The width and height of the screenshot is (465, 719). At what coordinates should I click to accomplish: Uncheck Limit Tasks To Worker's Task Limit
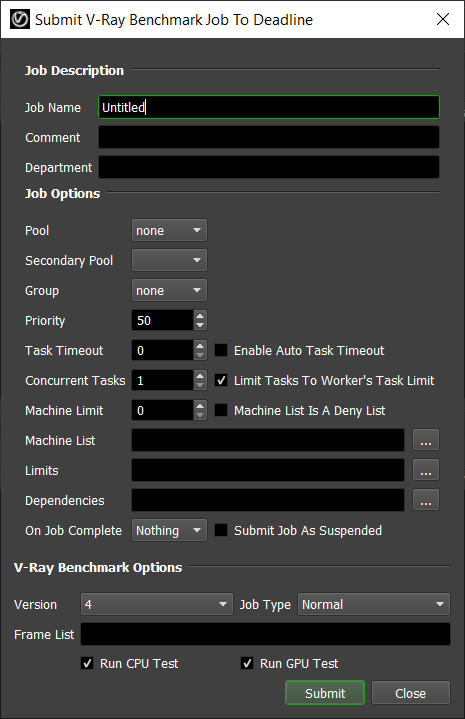[x=221, y=380]
